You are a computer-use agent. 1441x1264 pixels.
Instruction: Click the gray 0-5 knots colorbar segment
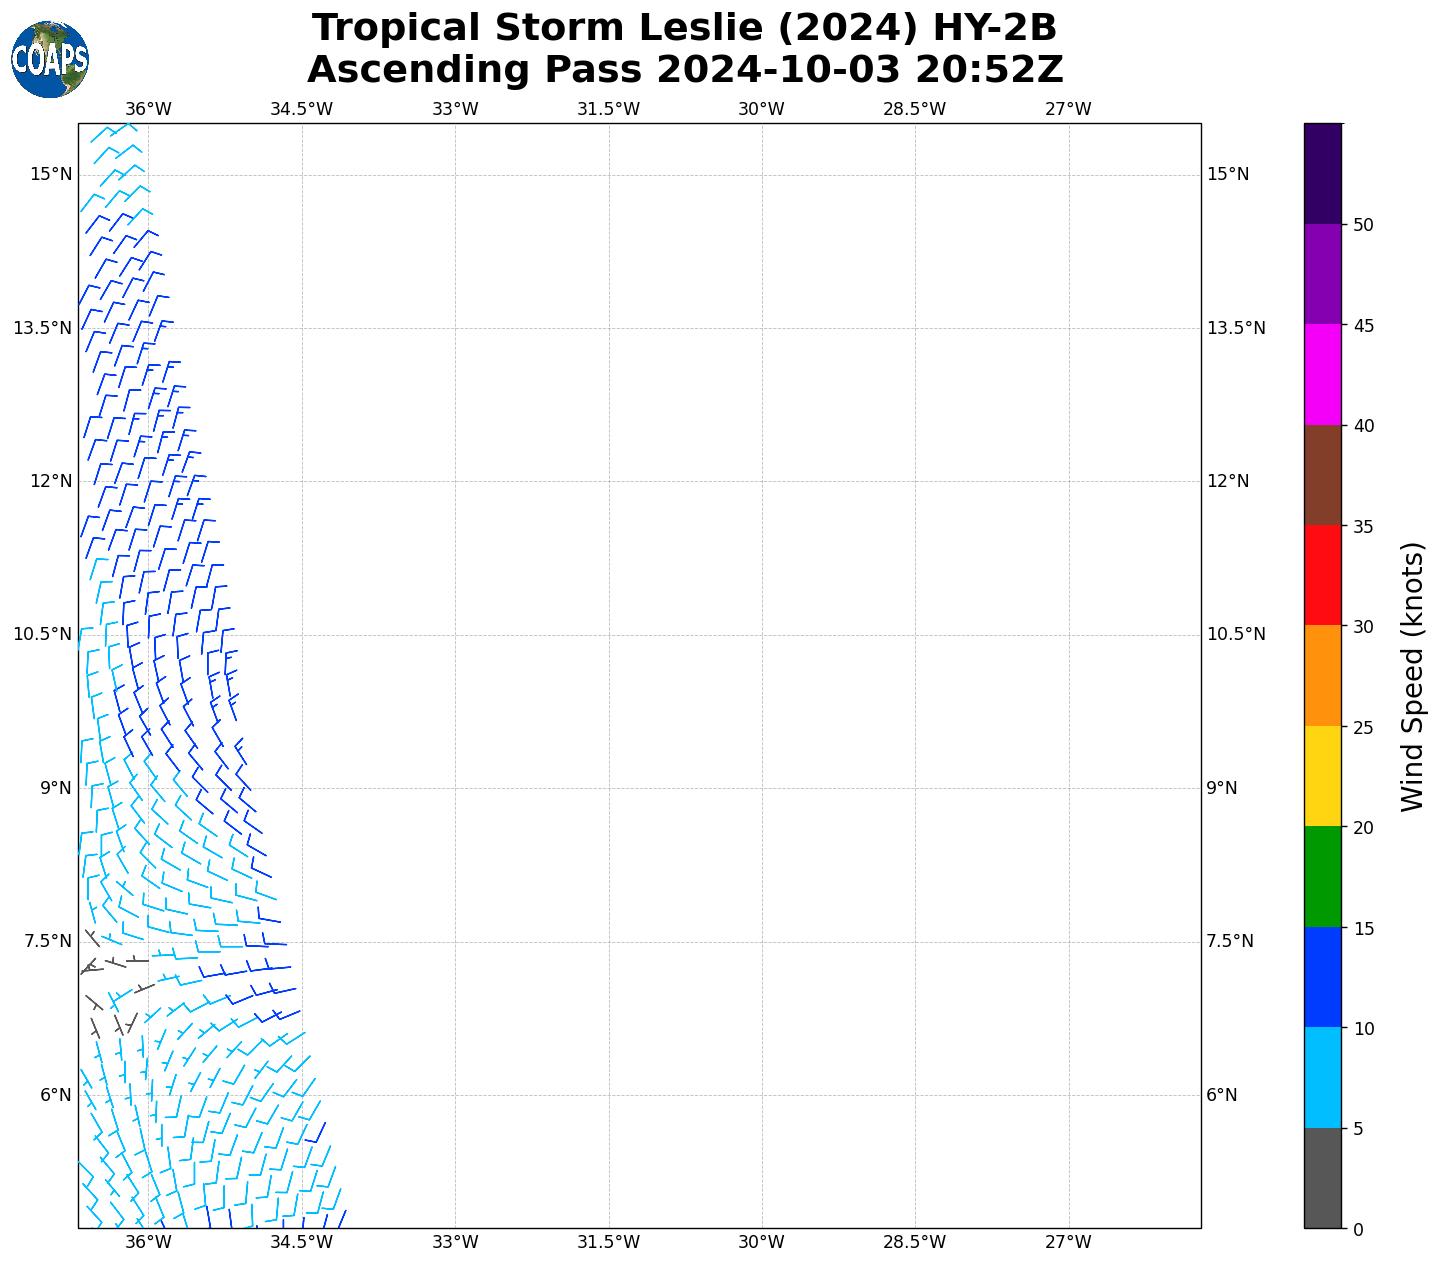click(1322, 1177)
